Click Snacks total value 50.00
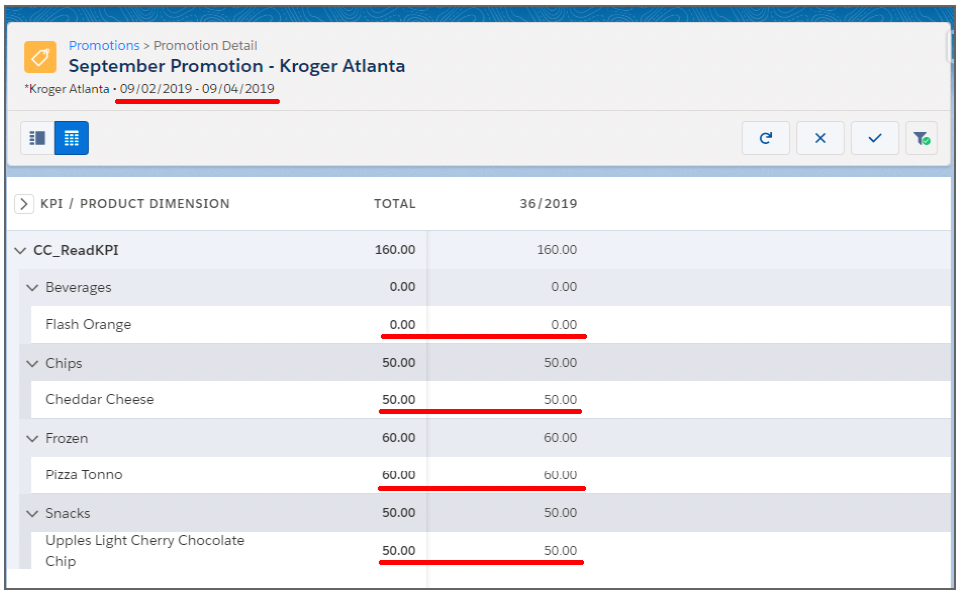 click(x=399, y=513)
